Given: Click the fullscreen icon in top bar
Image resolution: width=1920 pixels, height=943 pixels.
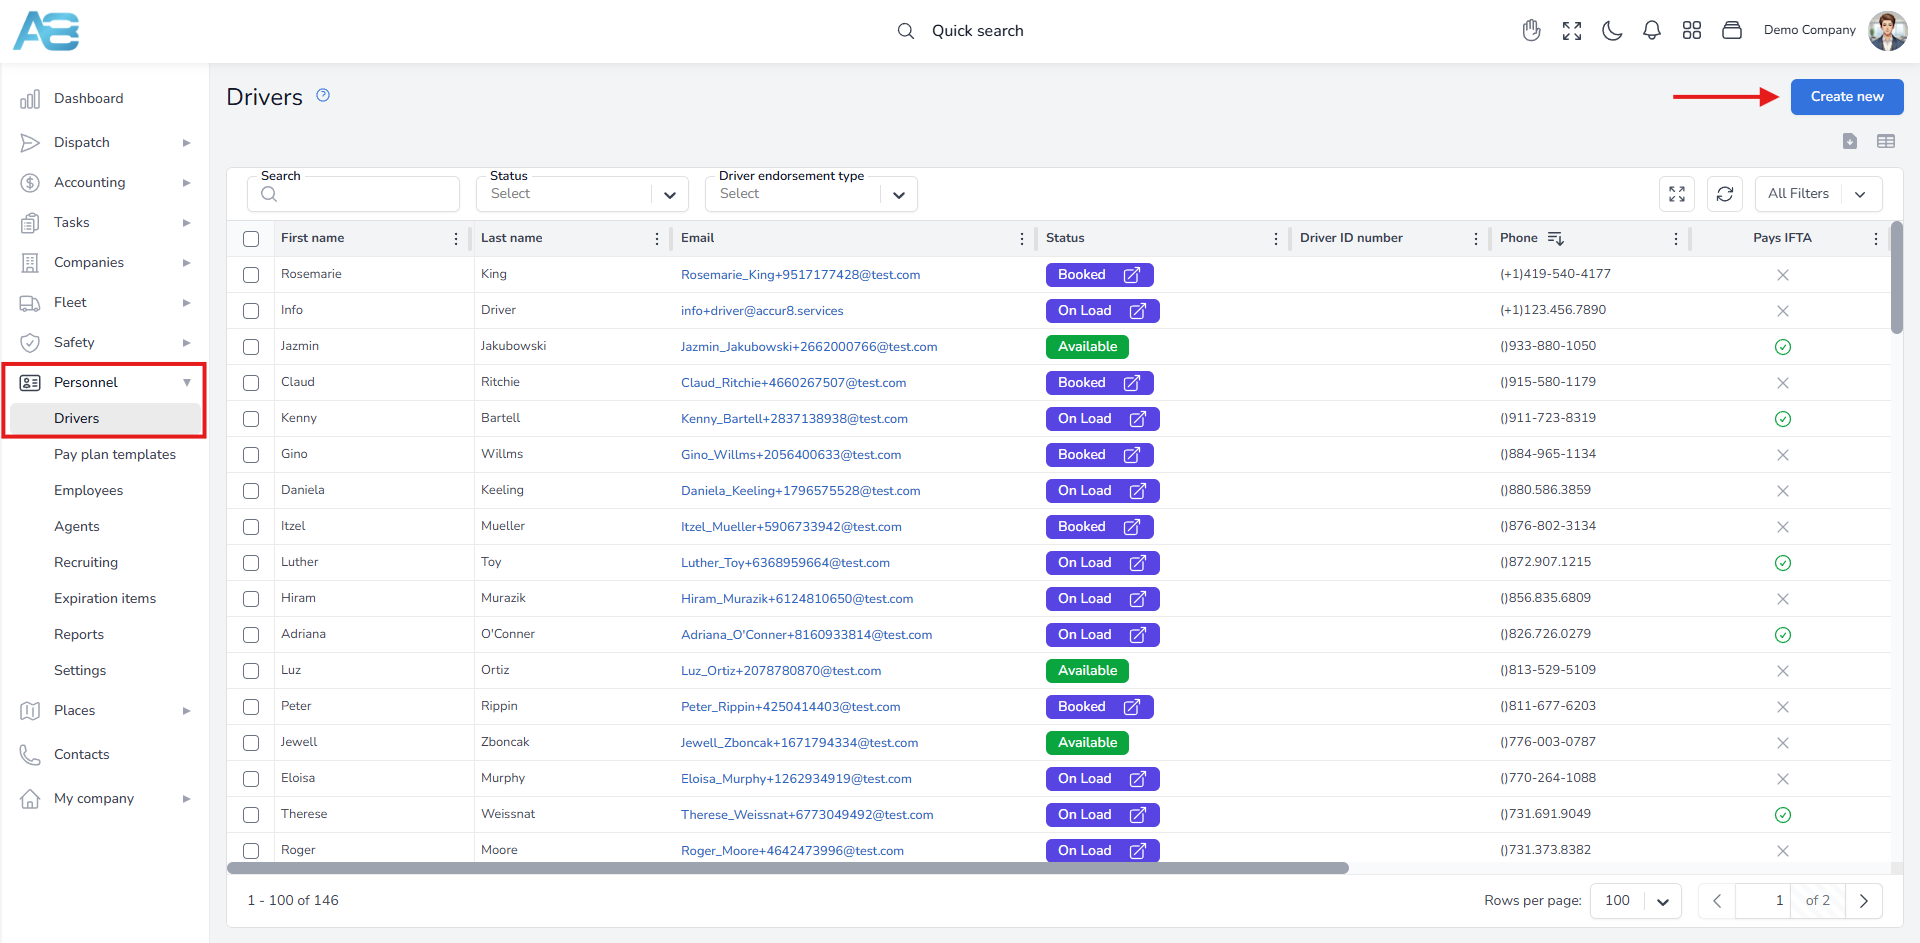Looking at the screenshot, I should 1571,31.
